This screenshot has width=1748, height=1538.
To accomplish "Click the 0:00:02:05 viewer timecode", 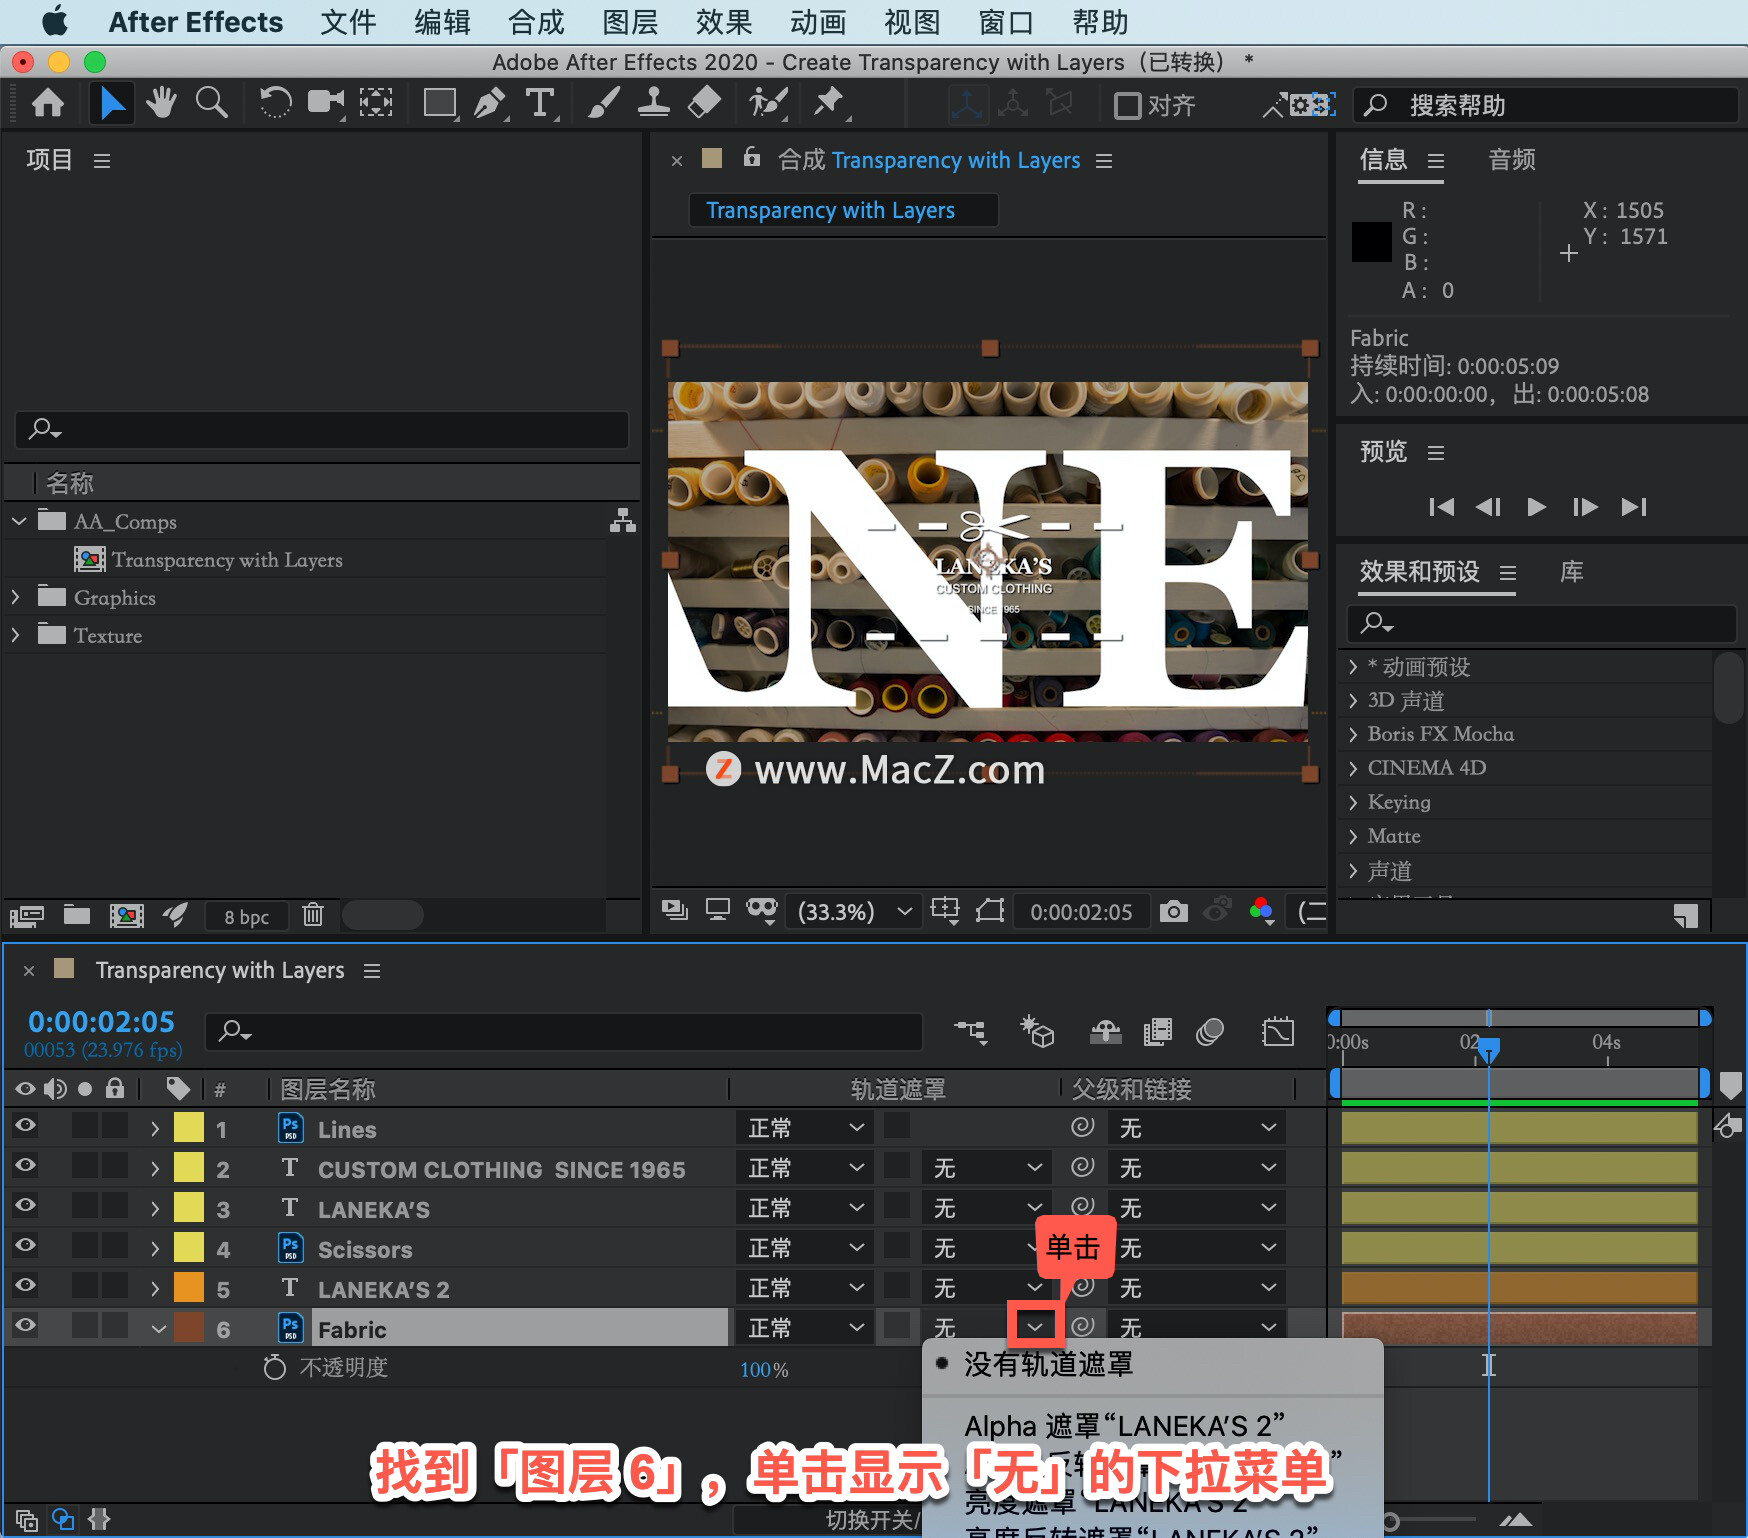I will tap(1081, 912).
